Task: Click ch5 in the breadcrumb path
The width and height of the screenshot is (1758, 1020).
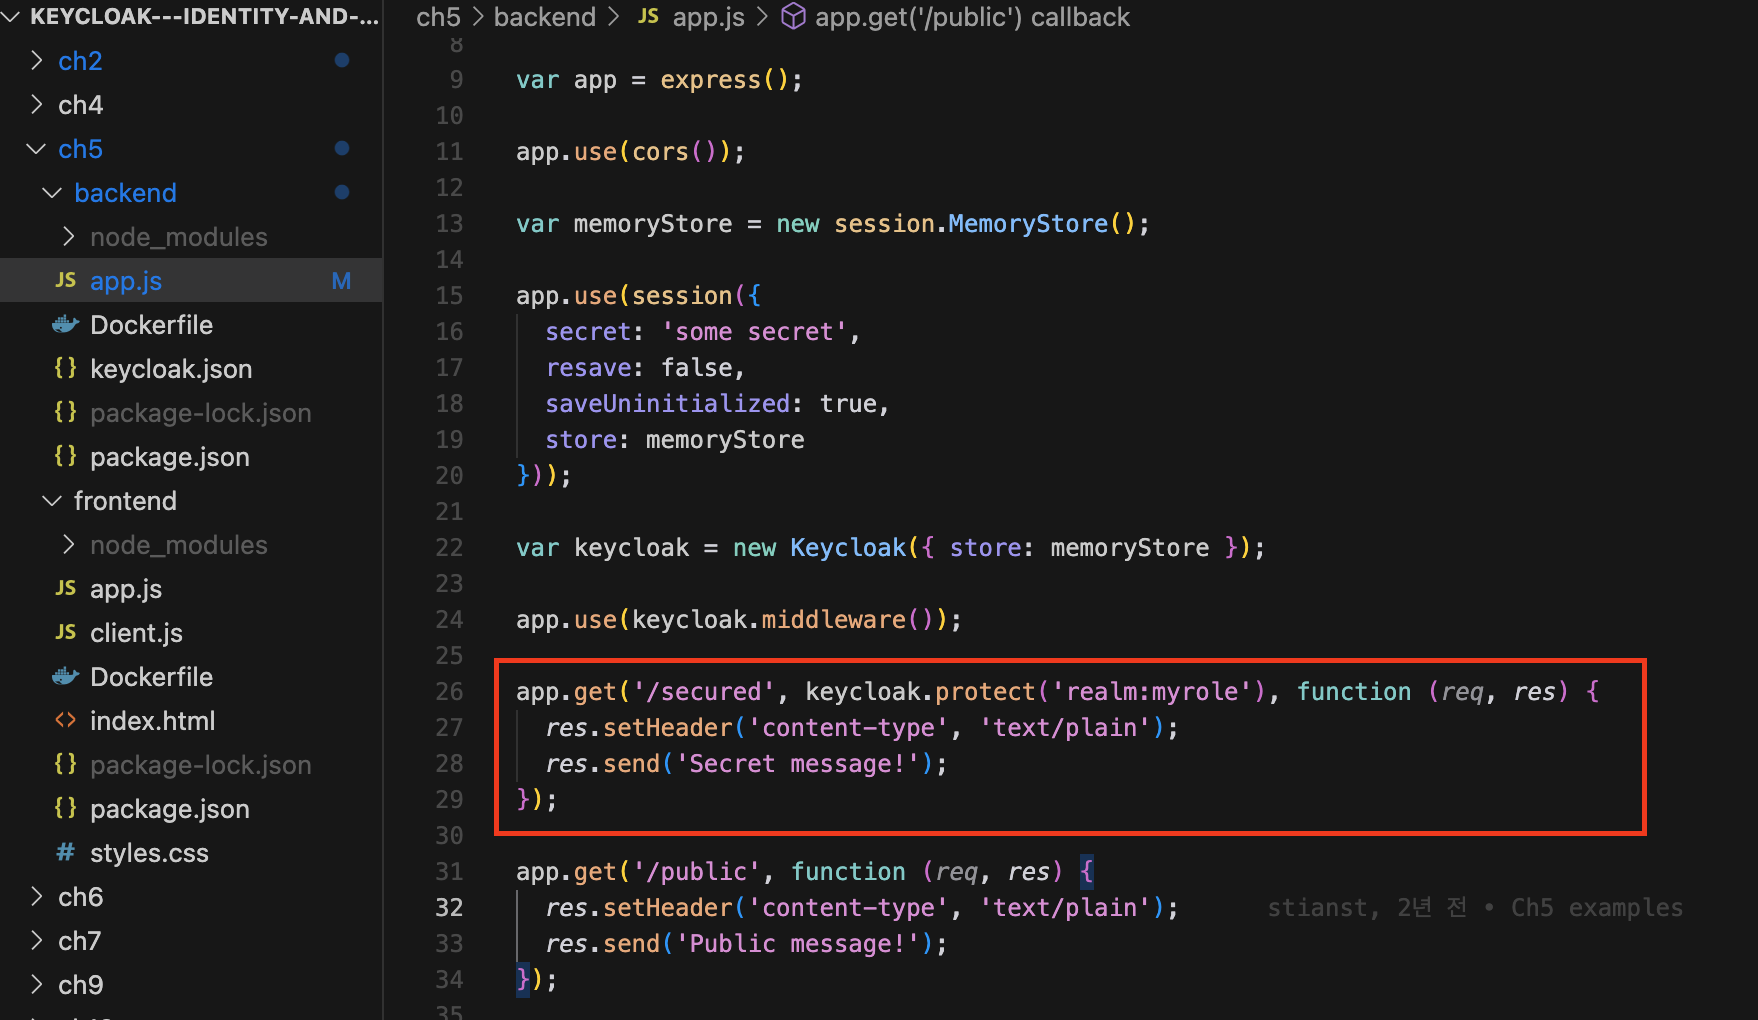Action: click(x=438, y=17)
